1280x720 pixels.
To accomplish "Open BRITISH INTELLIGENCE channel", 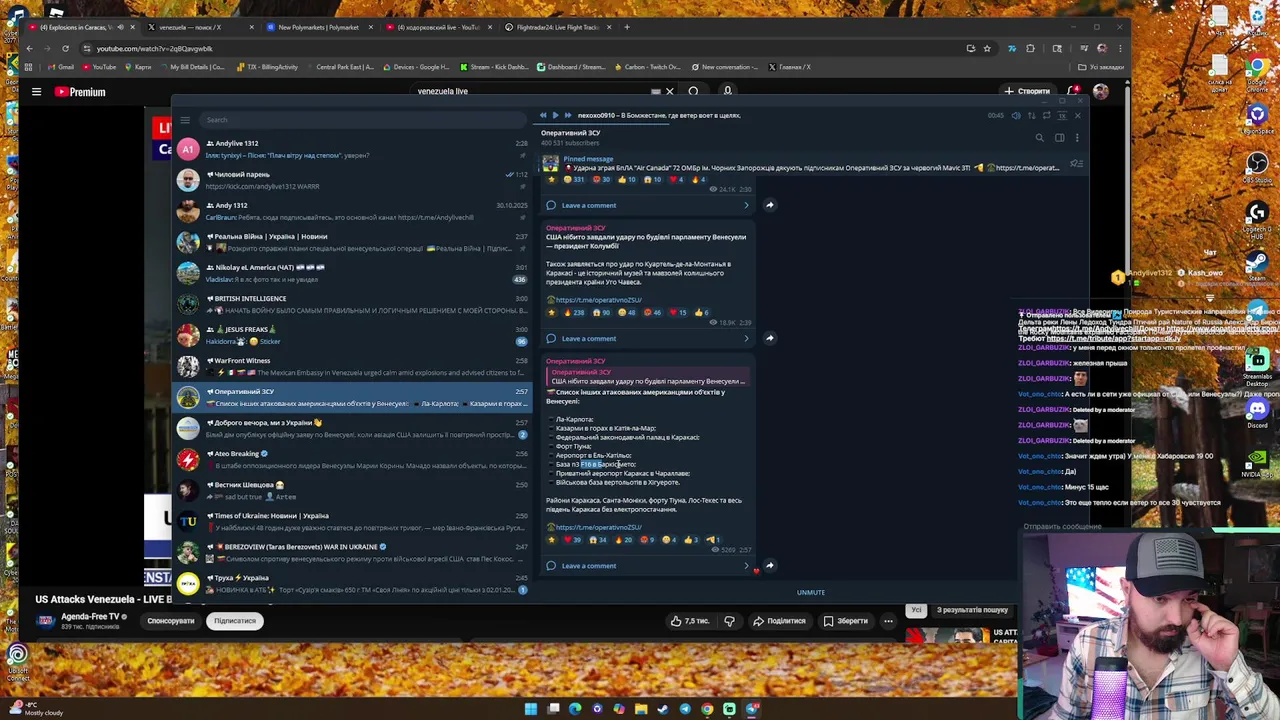I will [350, 304].
